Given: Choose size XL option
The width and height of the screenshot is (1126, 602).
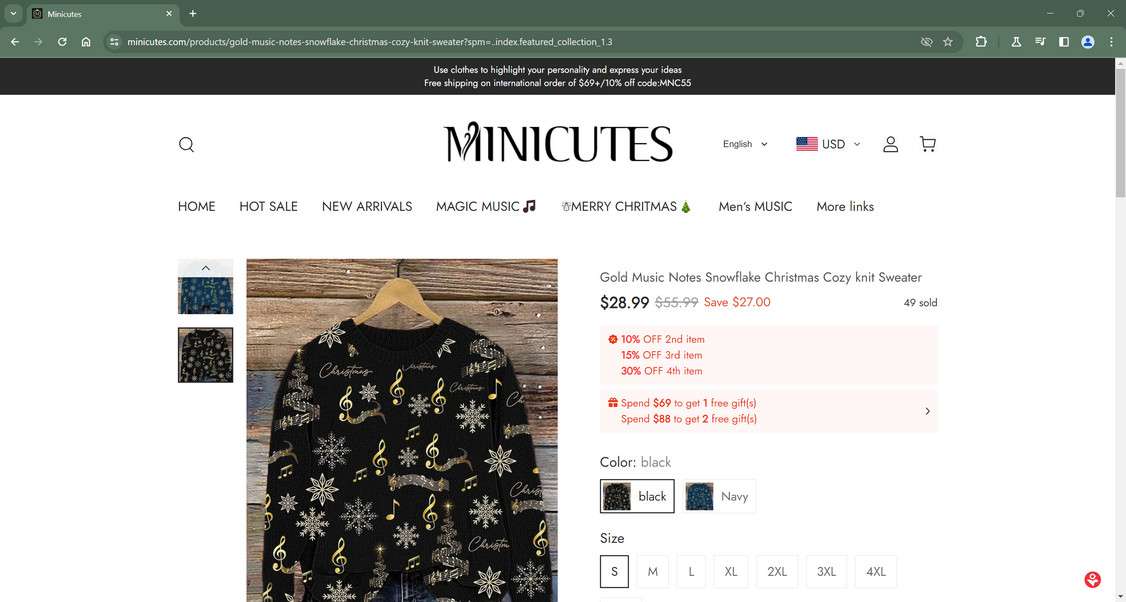Looking at the screenshot, I should coord(731,572).
